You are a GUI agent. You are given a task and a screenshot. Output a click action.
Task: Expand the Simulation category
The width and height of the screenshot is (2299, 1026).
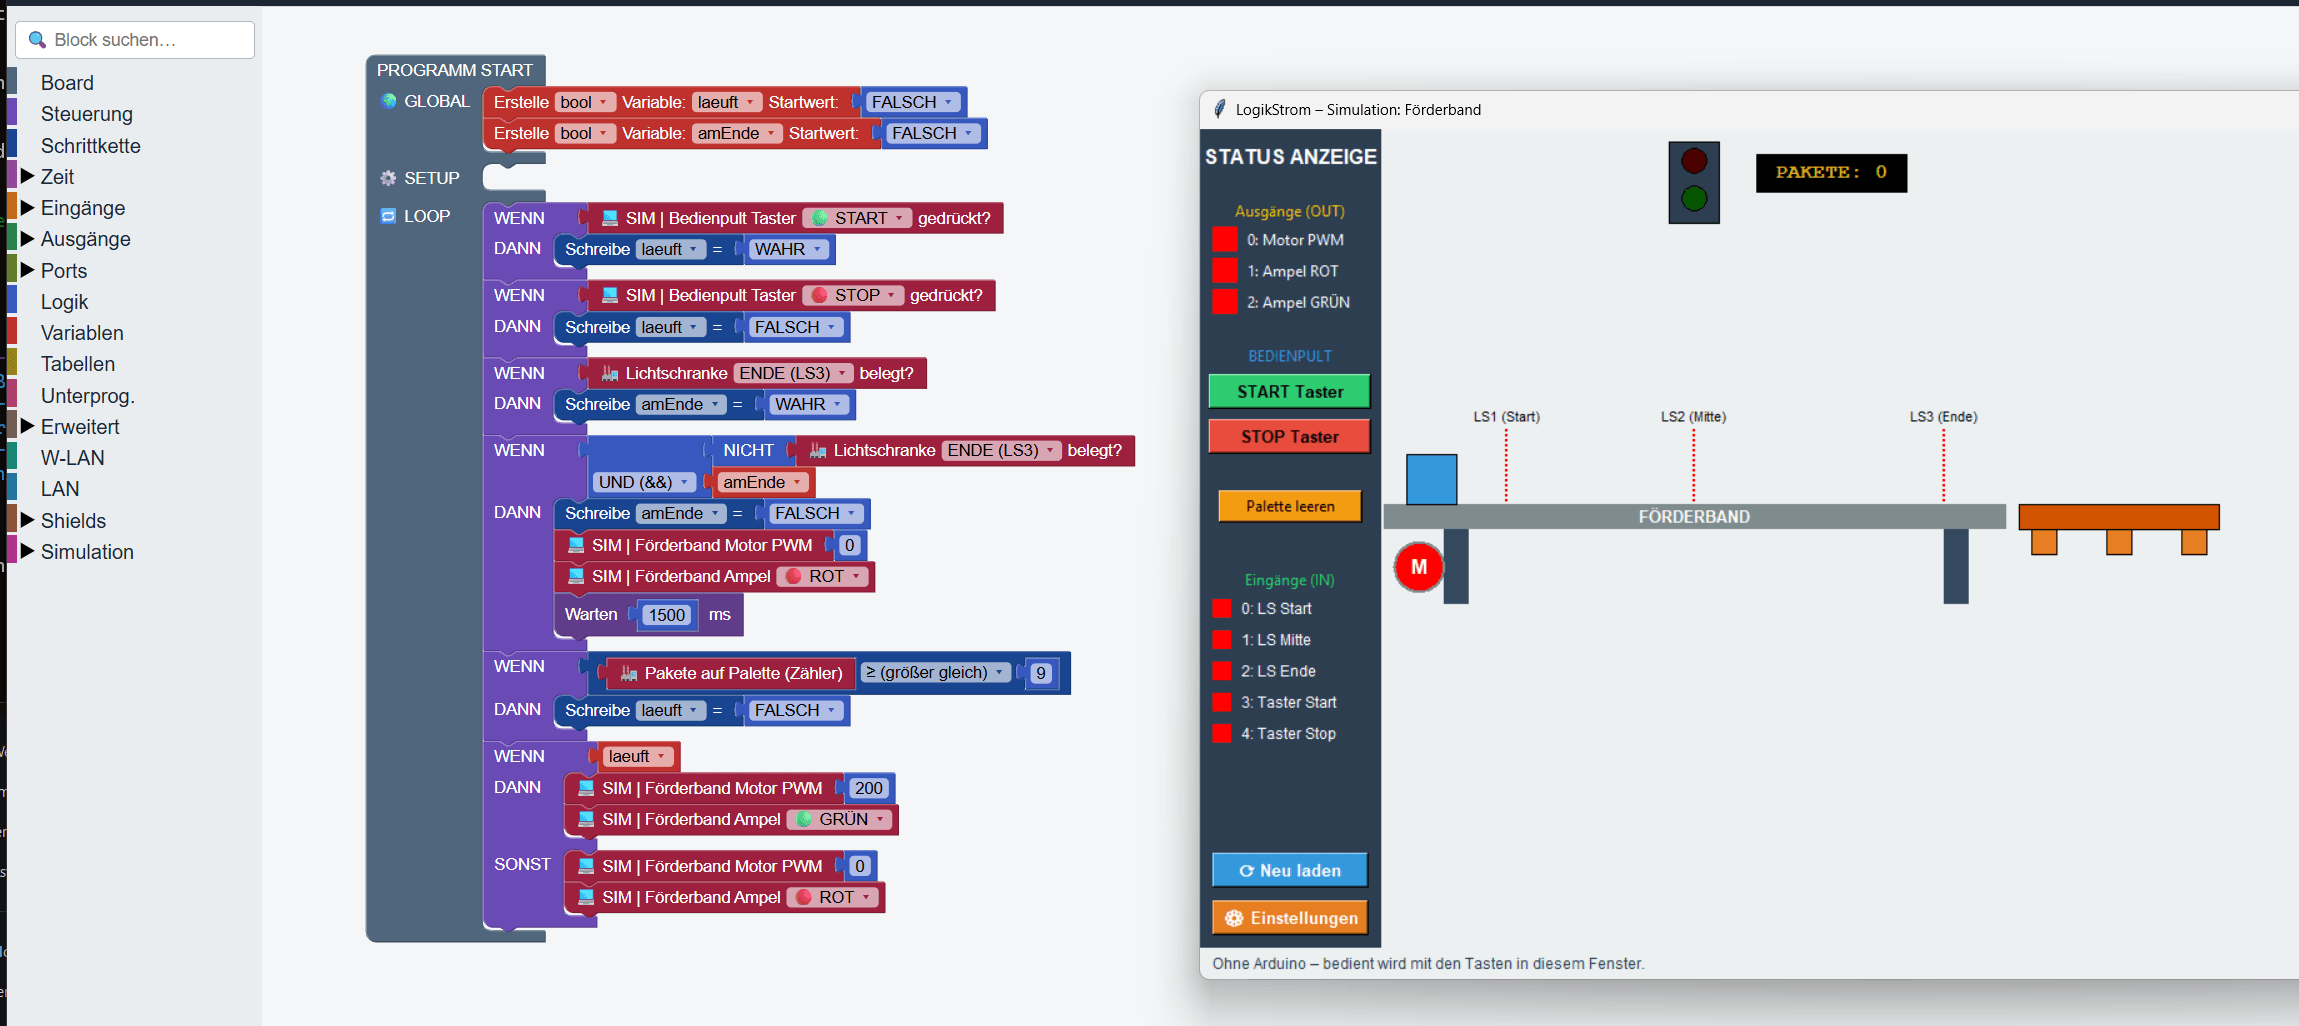[x=28, y=551]
